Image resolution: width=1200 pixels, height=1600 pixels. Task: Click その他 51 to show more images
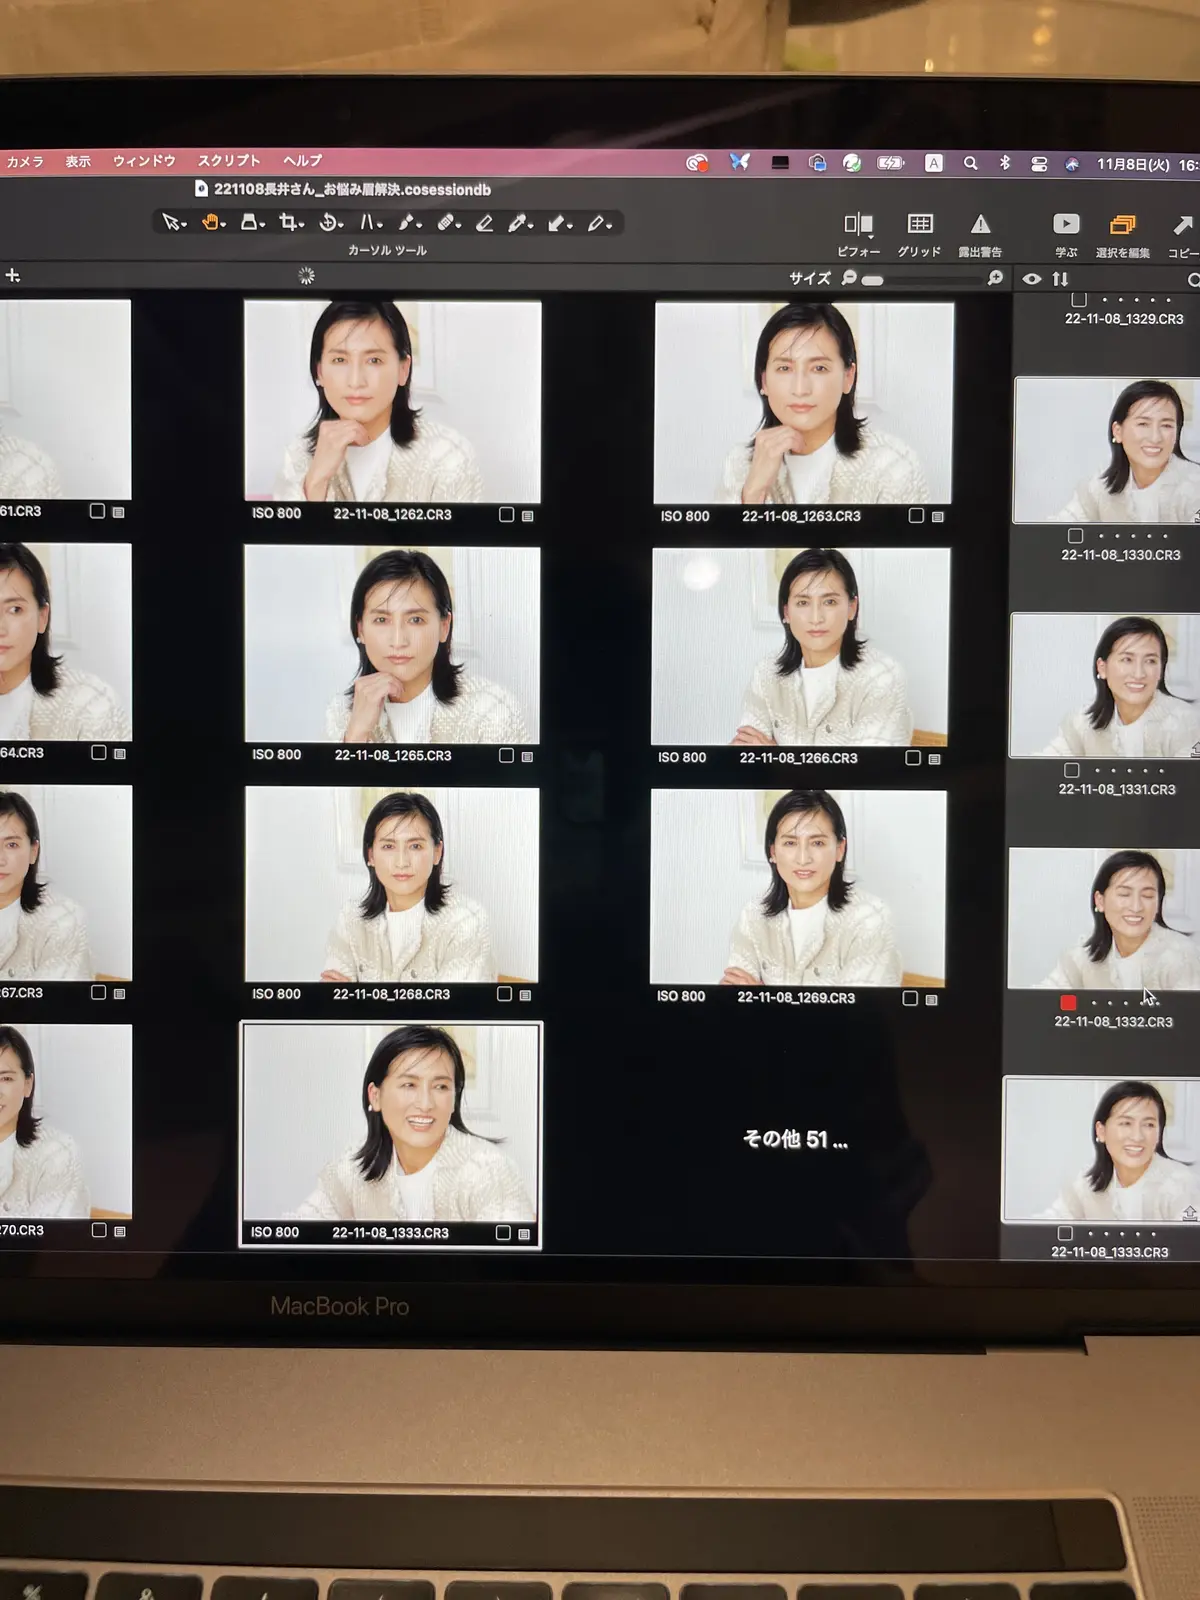point(795,1139)
